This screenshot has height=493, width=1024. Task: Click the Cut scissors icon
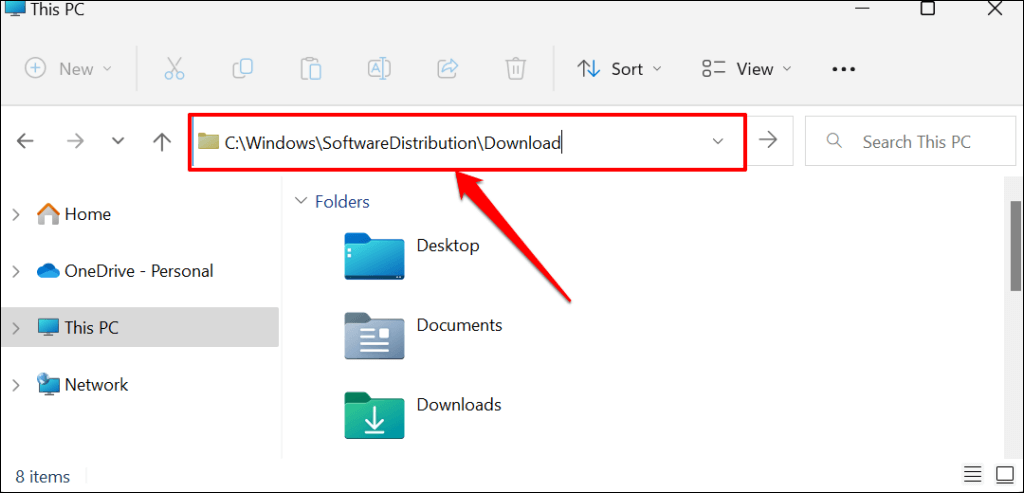point(174,69)
